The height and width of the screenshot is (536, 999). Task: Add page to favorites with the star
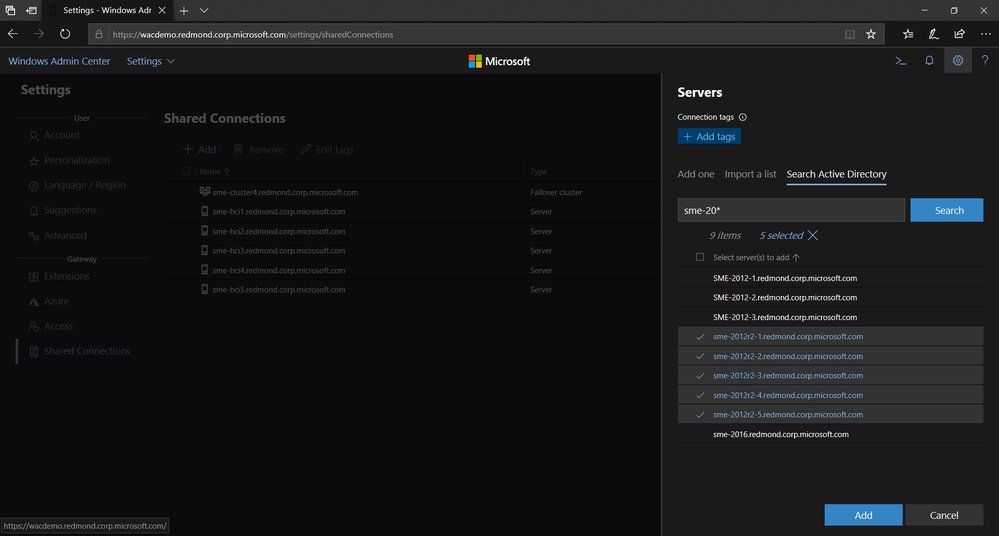point(871,34)
